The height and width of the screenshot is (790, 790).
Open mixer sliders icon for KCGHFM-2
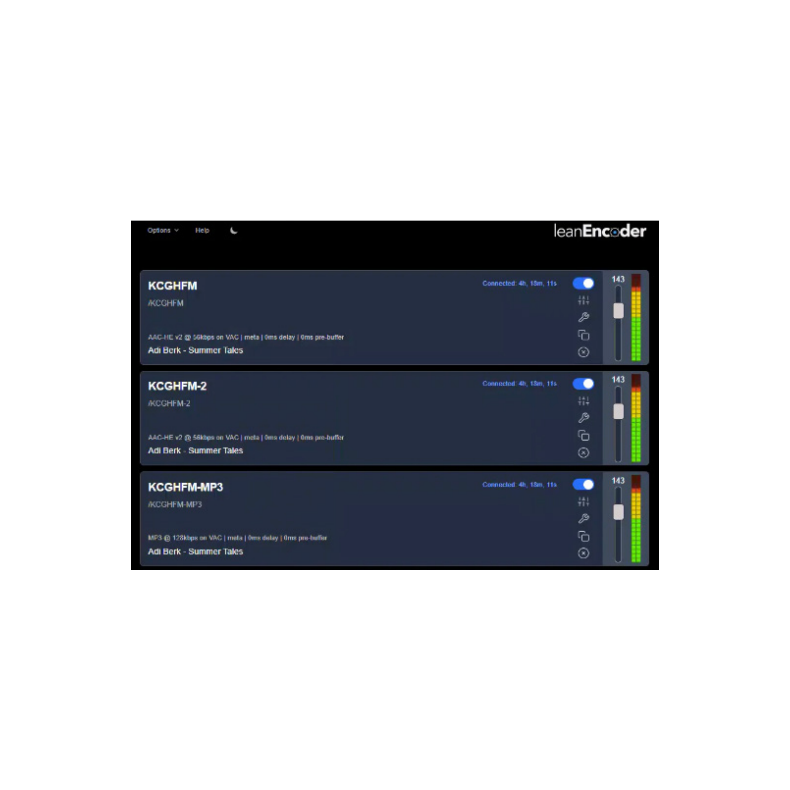click(x=583, y=401)
